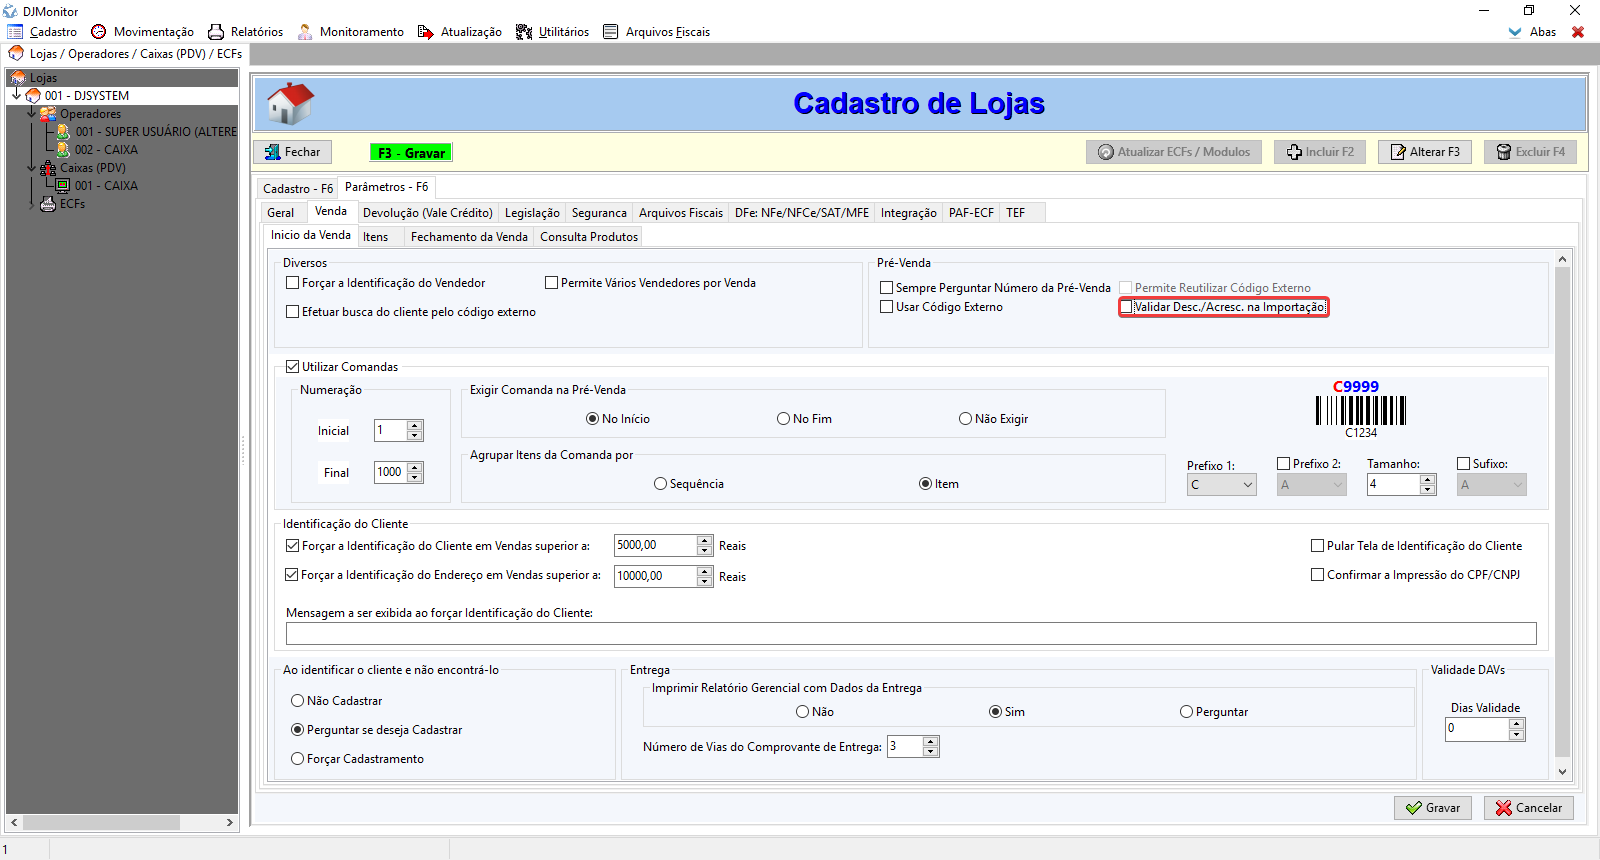Click the Relatórios printer icon
This screenshot has height=860, width=1600.
tap(216, 32)
